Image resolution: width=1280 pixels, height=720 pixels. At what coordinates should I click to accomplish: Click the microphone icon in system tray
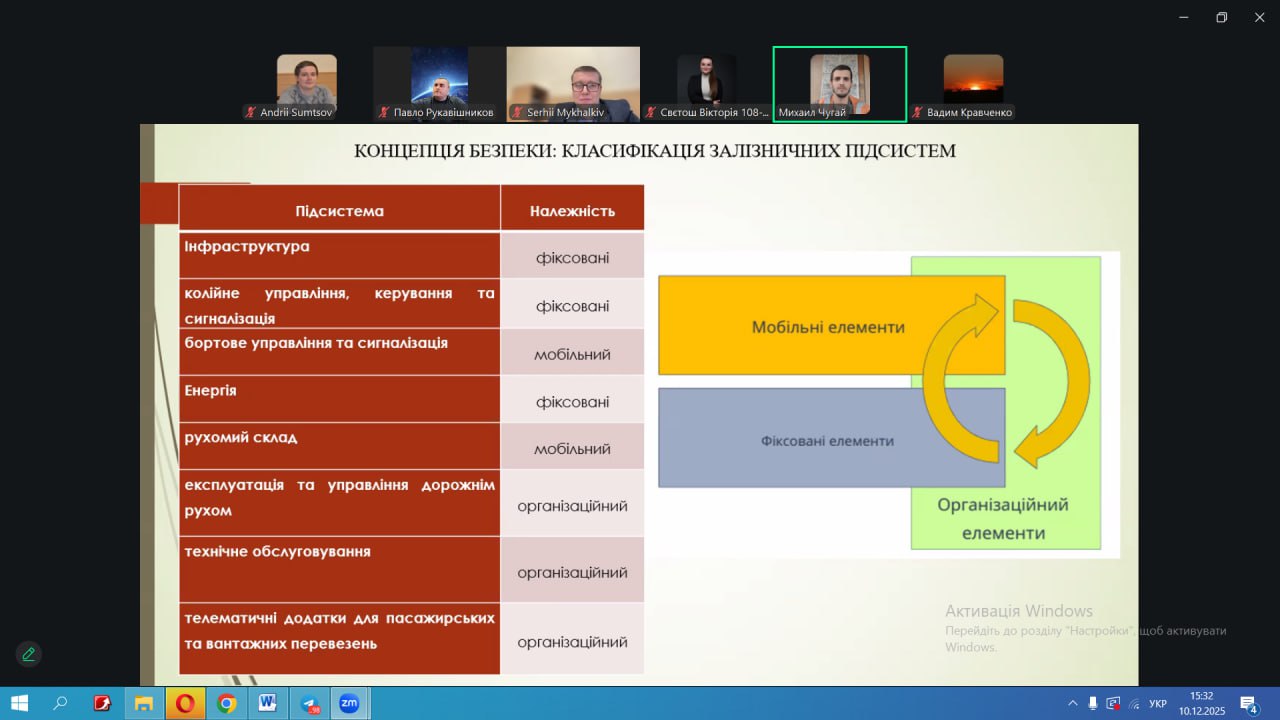pyautogui.click(x=1093, y=703)
